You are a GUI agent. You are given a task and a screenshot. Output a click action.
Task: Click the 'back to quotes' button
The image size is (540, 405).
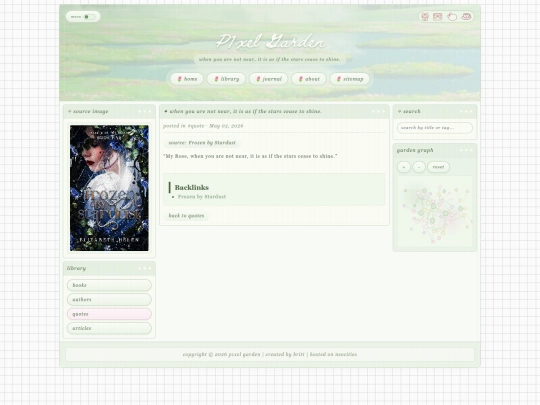pyautogui.click(x=186, y=216)
